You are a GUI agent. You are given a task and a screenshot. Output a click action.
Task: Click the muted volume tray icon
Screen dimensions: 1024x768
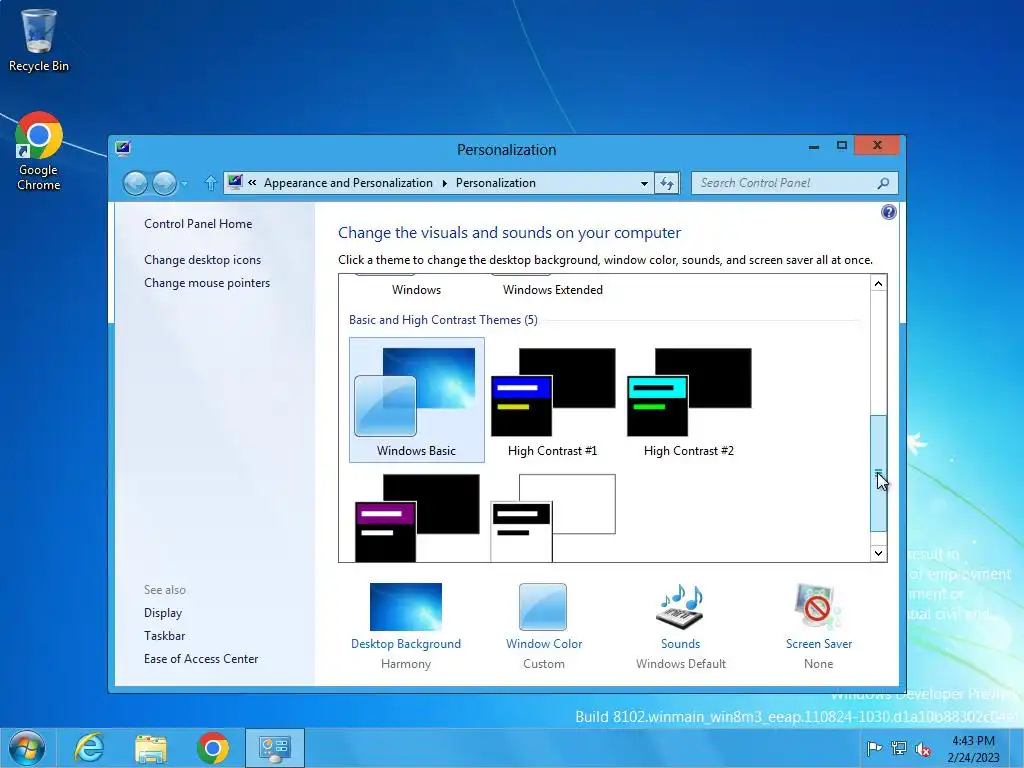tap(923, 749)
